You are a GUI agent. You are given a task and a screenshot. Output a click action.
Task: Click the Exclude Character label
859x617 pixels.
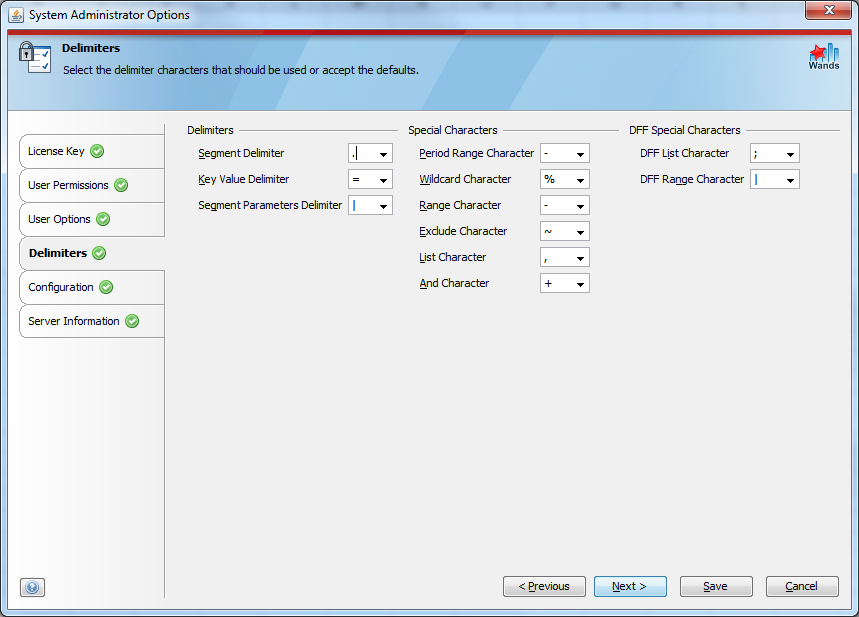click(x=463, y=231)
